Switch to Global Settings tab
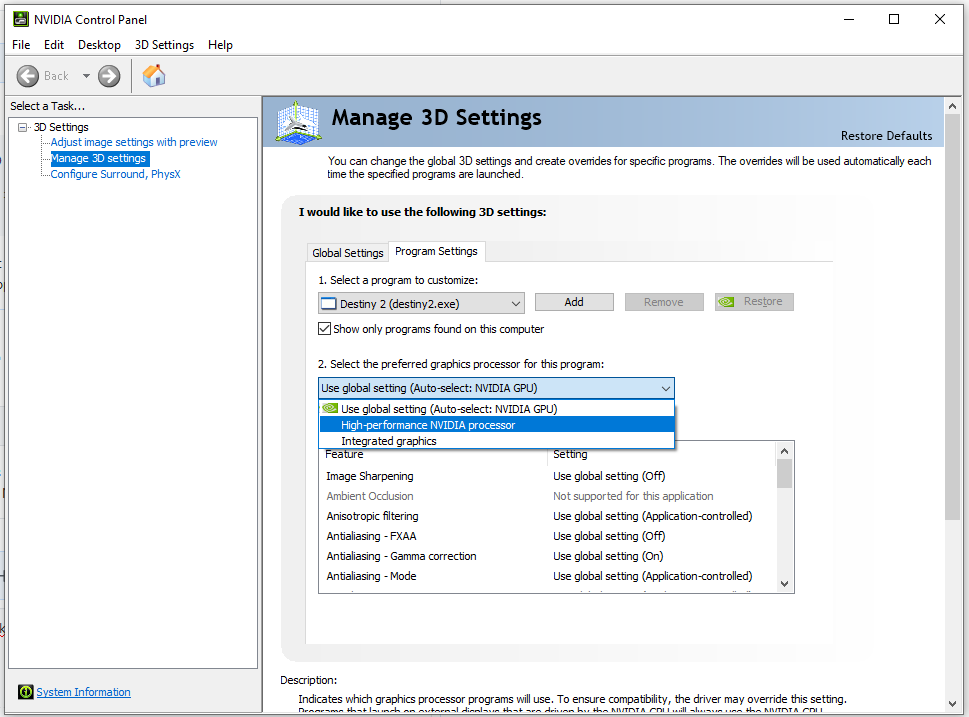The image size is (969, 717). (347, 253)
